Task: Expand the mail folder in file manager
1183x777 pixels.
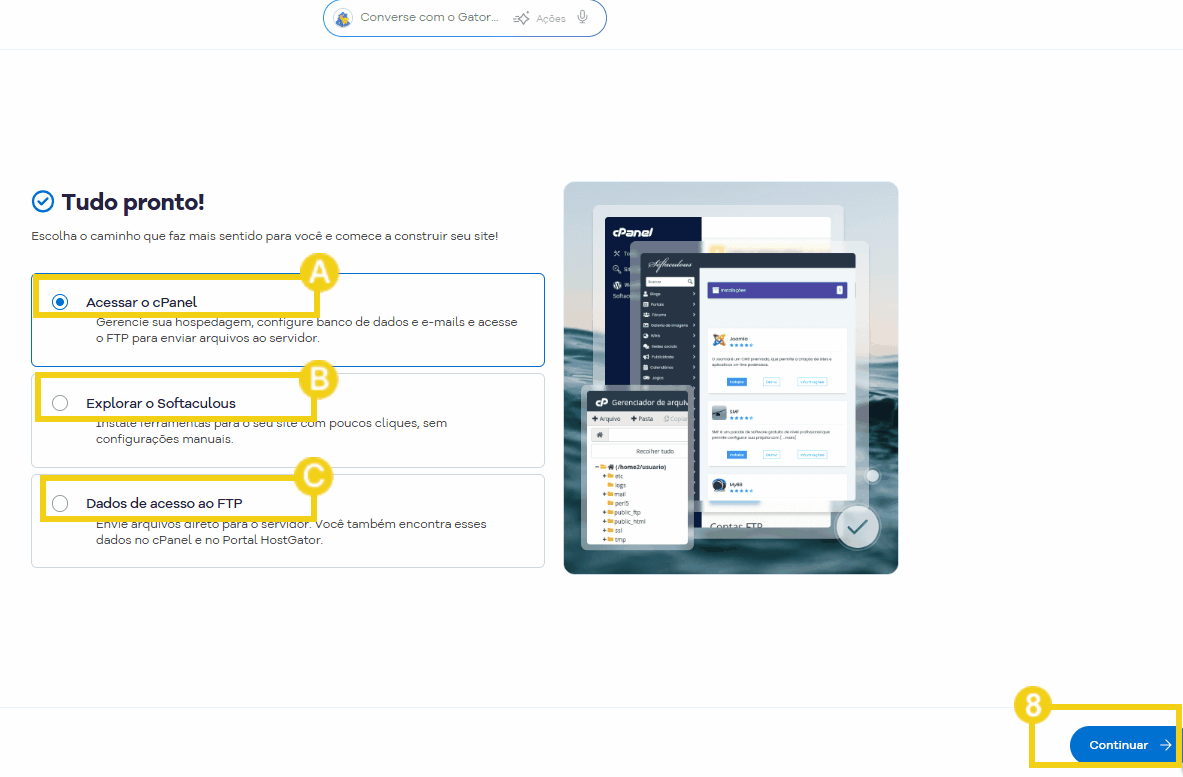Action: 604,494
